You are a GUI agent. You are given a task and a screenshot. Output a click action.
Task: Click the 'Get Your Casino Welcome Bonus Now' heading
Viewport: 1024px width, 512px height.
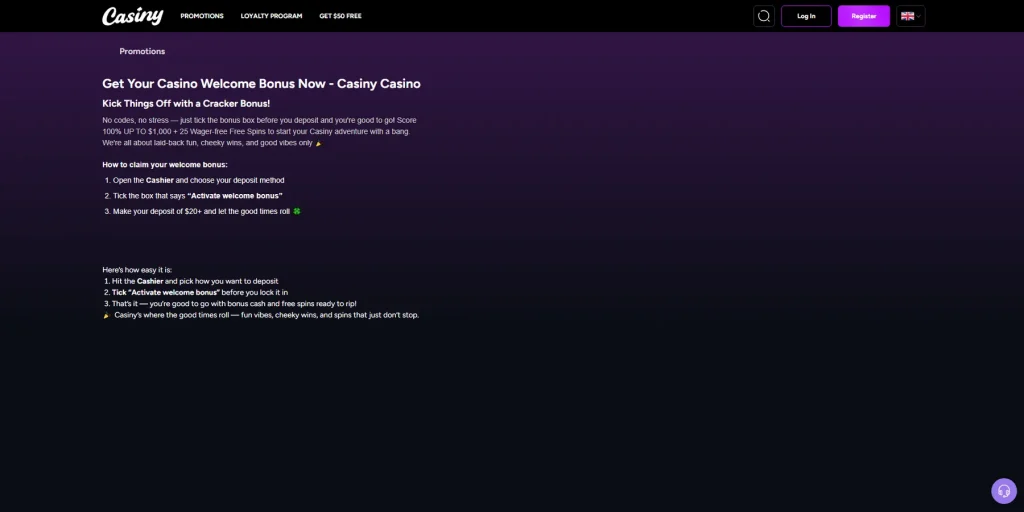pos(261,84)
